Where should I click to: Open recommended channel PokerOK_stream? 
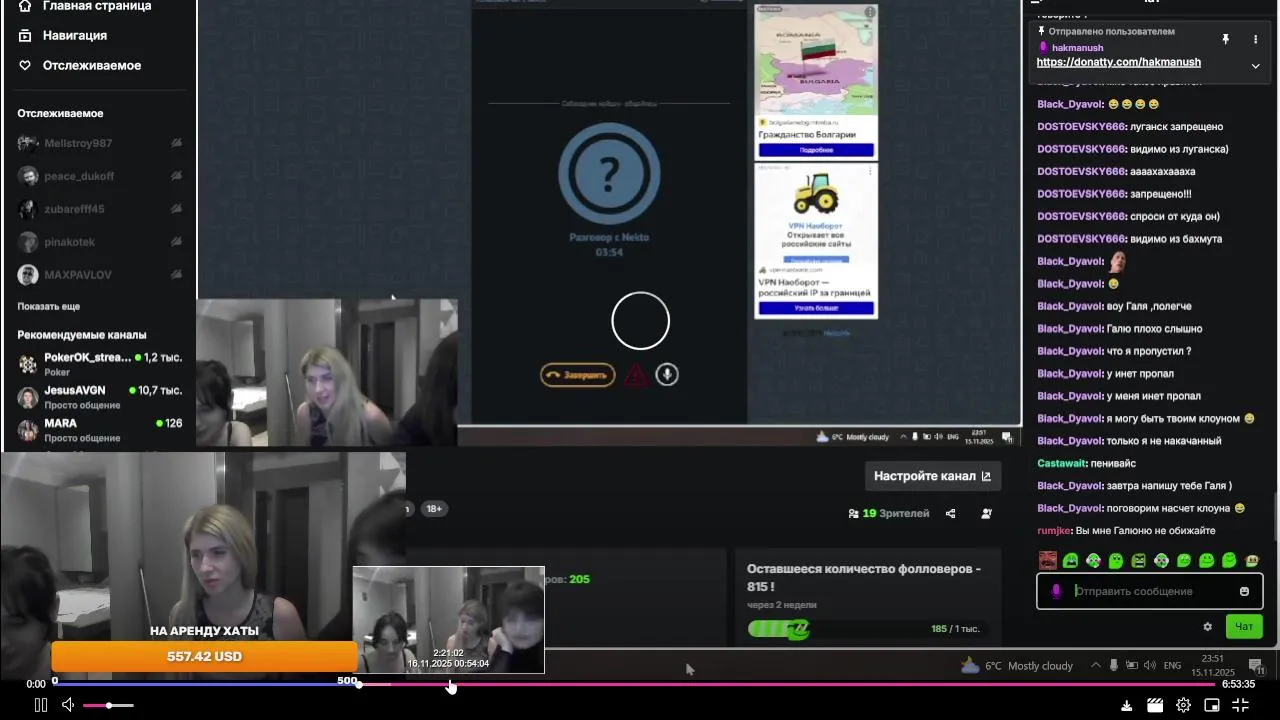click(x=98, y=364)
